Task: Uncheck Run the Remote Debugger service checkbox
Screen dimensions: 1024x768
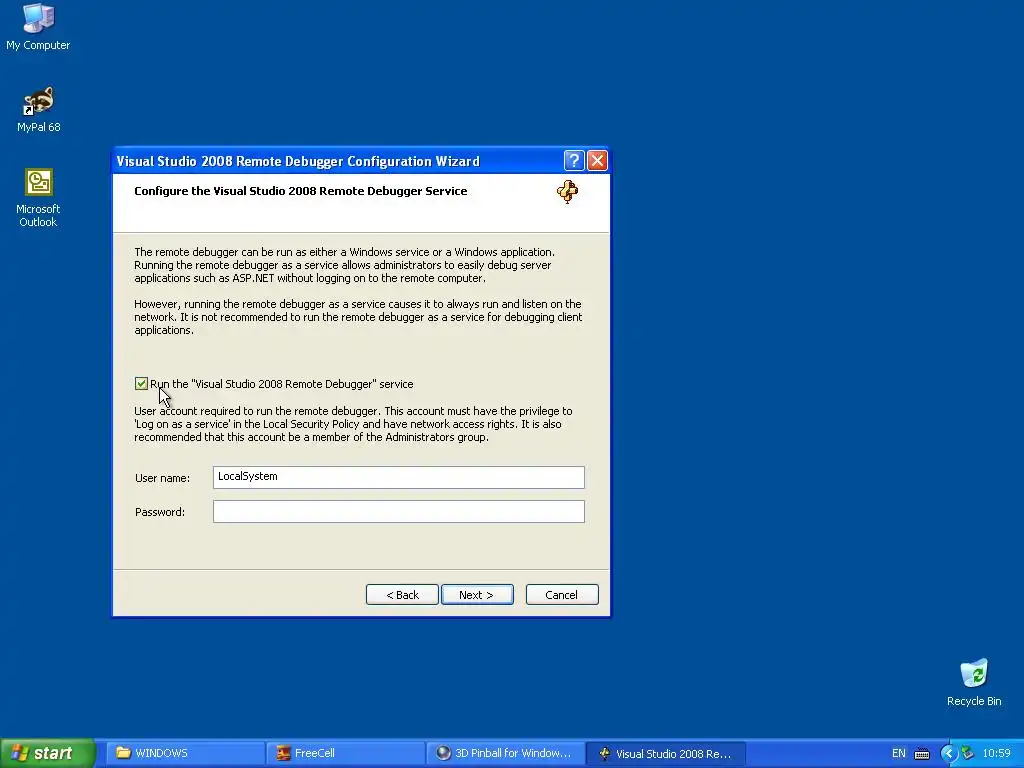Action: 141,384
